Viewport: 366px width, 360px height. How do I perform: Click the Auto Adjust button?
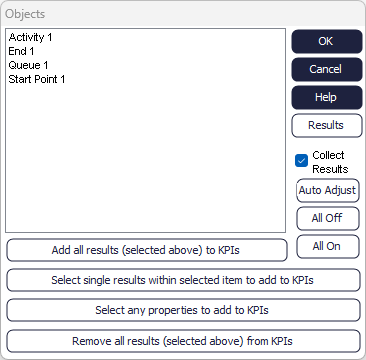click(x=328, y=190)
